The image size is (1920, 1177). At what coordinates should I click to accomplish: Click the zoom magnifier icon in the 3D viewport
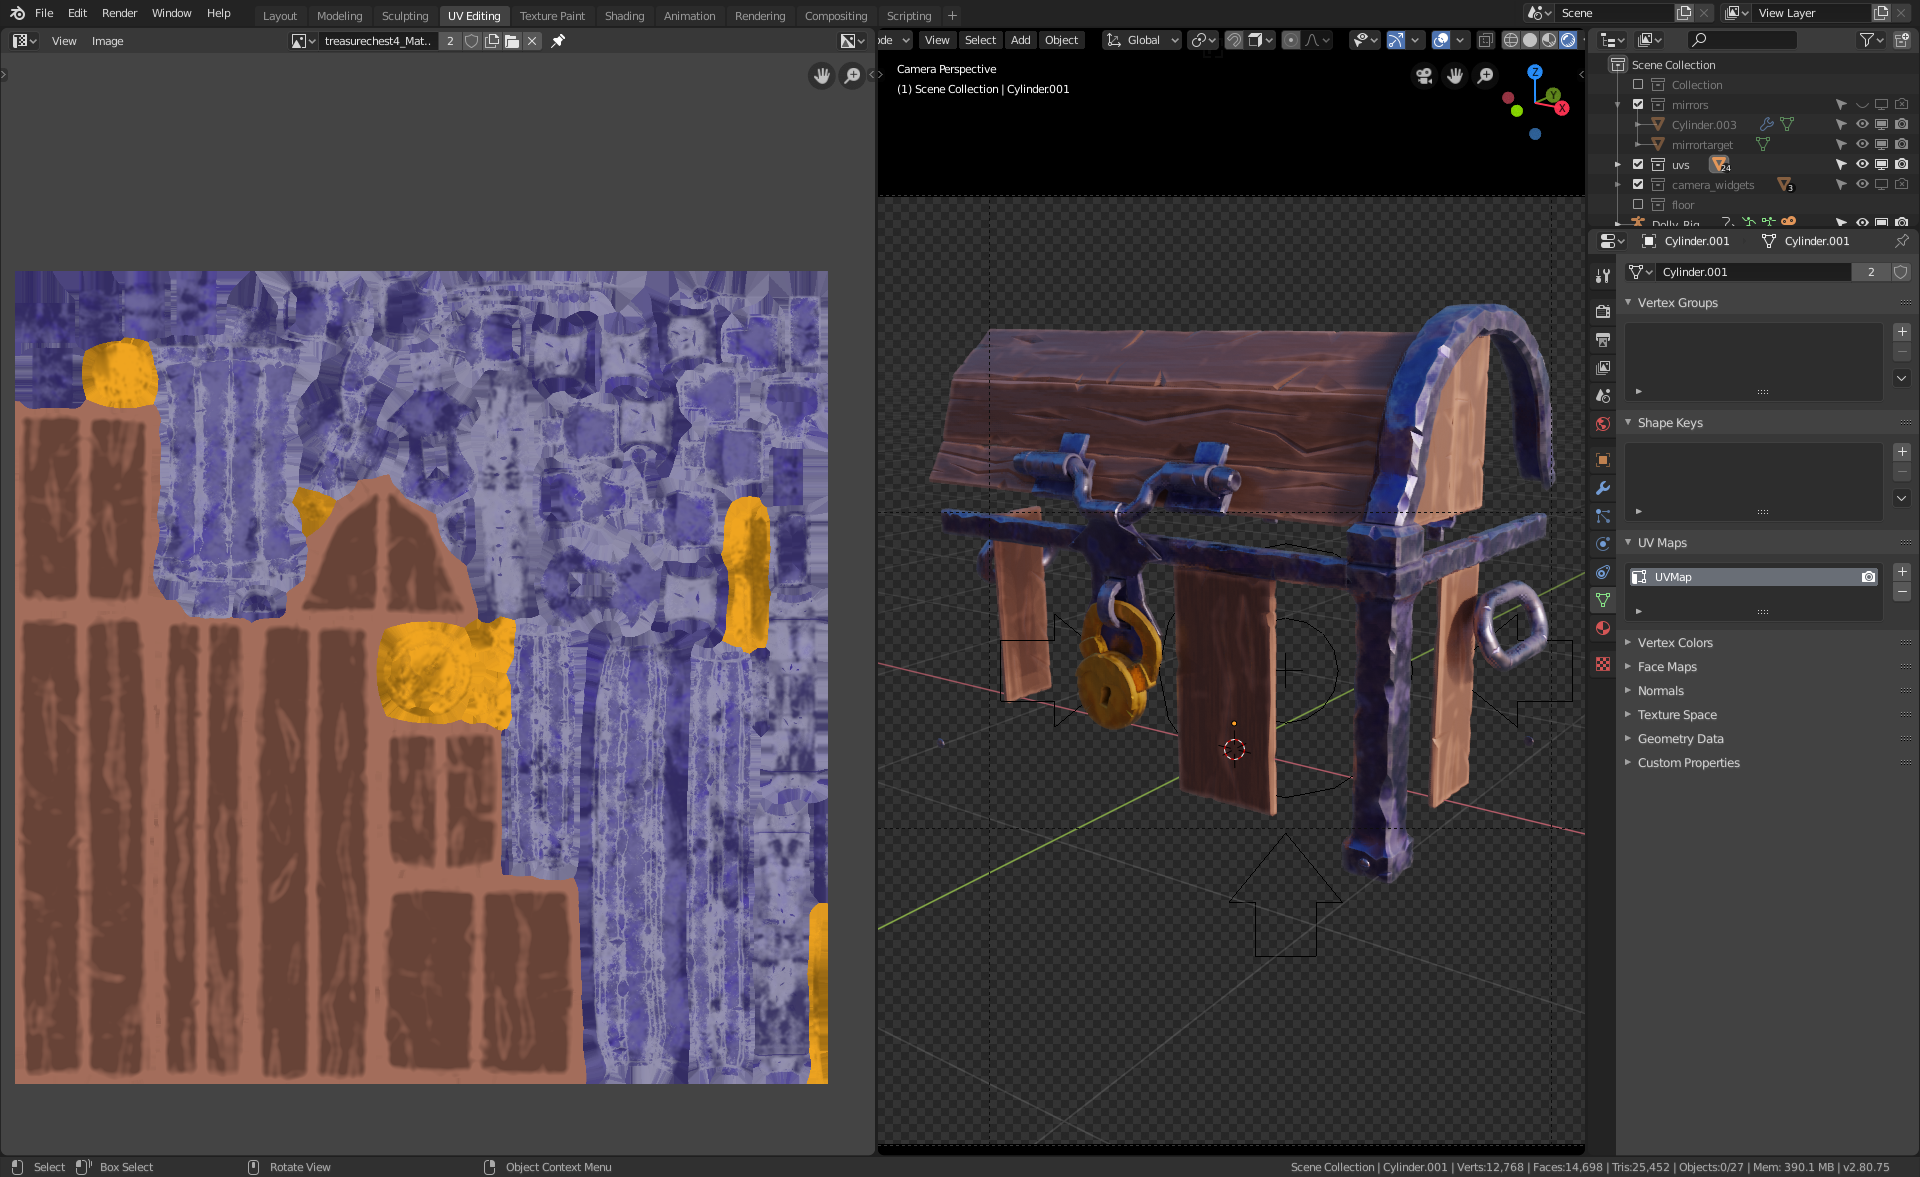click(1486, 76)
